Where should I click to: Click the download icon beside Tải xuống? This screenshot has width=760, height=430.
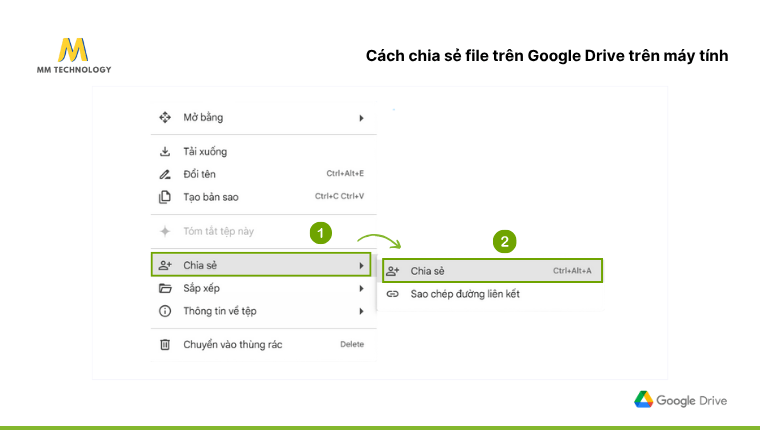coord(165,151)
